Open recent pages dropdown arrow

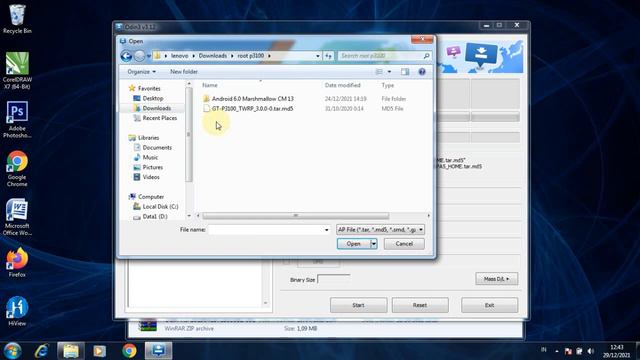tap(149, 56)
